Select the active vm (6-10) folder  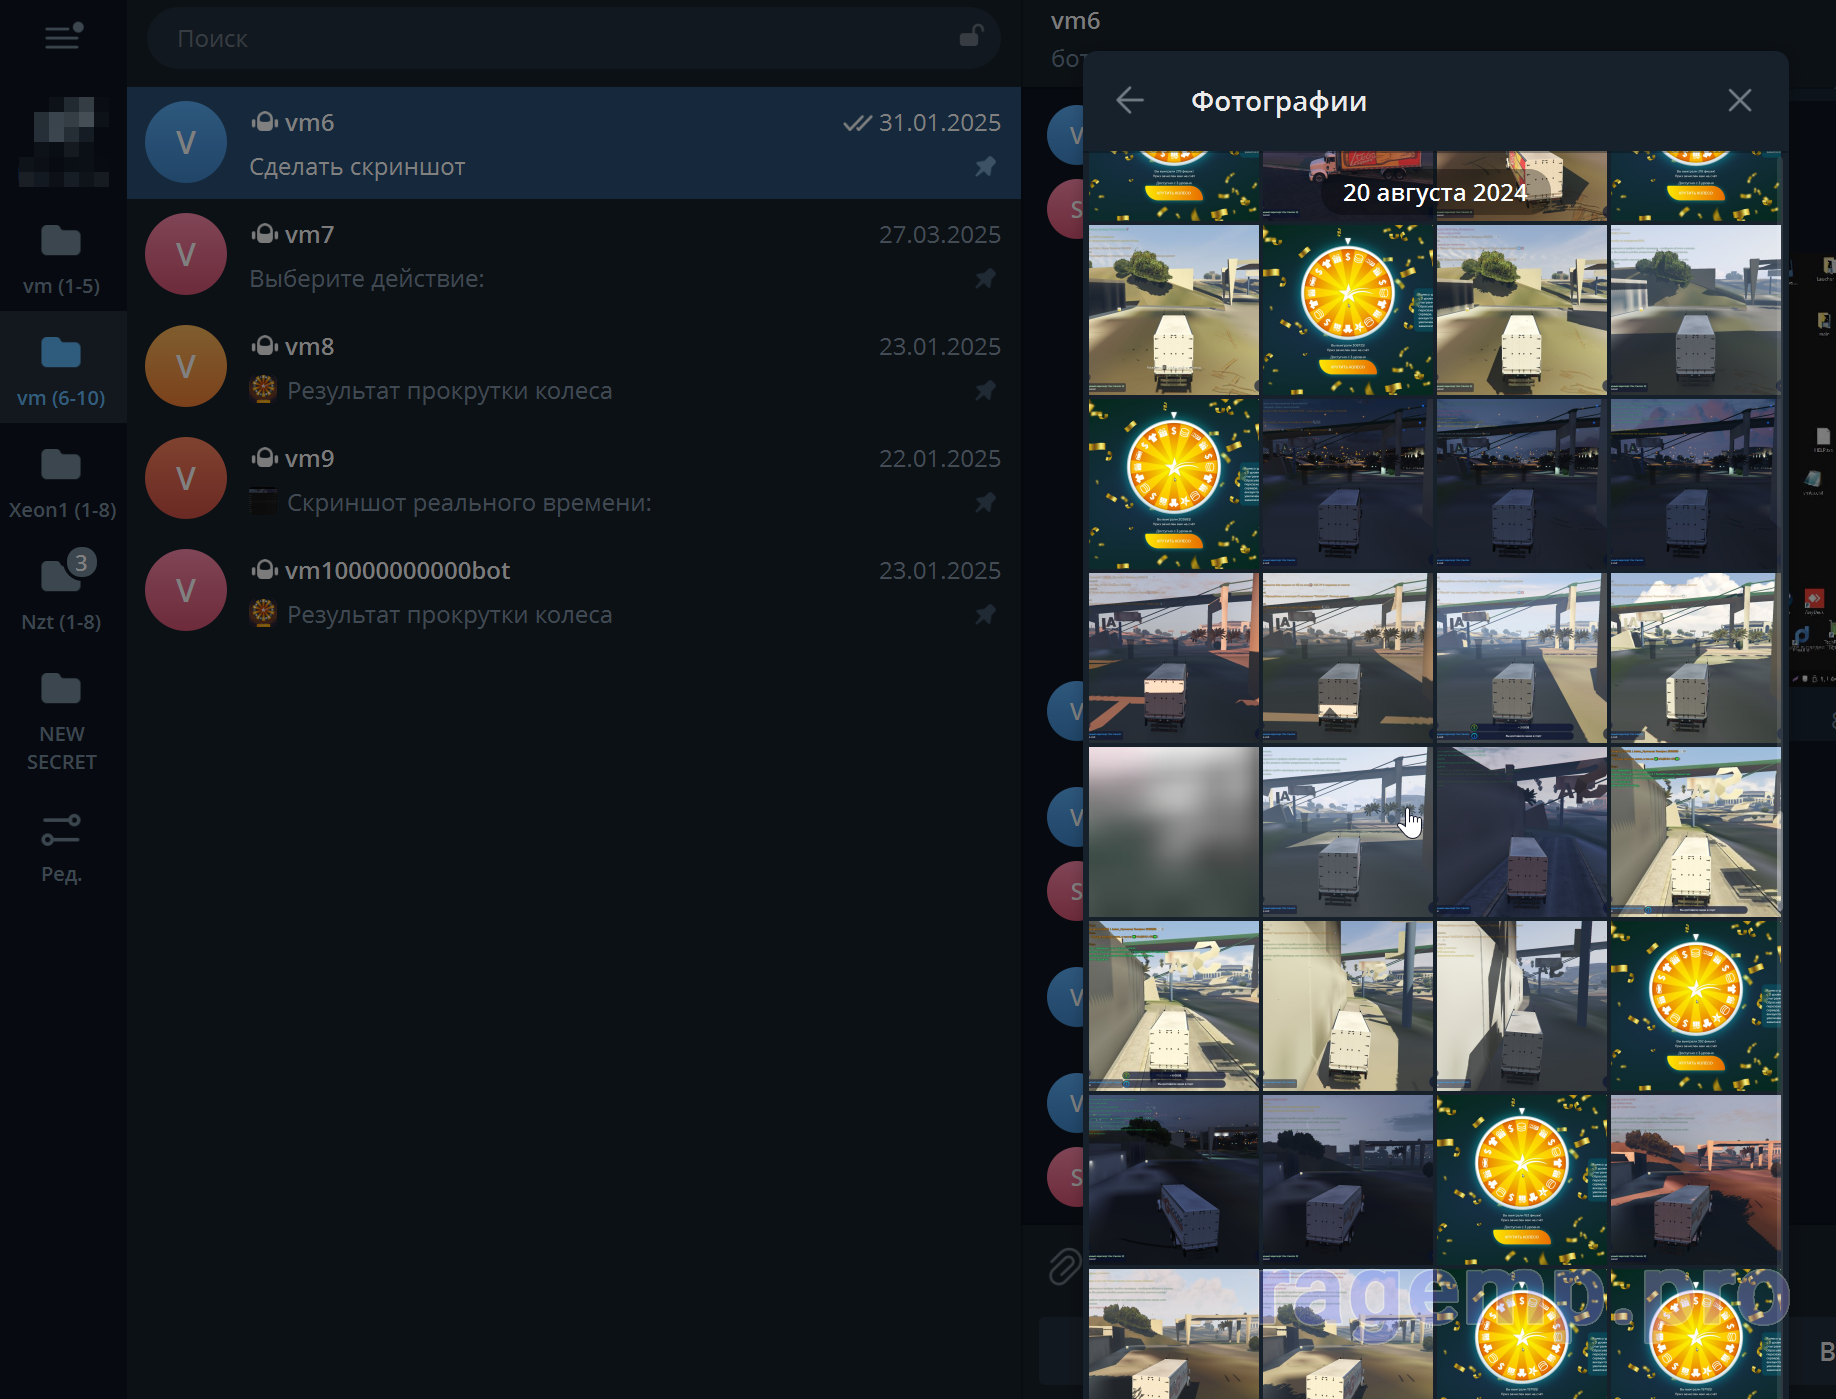62,369
